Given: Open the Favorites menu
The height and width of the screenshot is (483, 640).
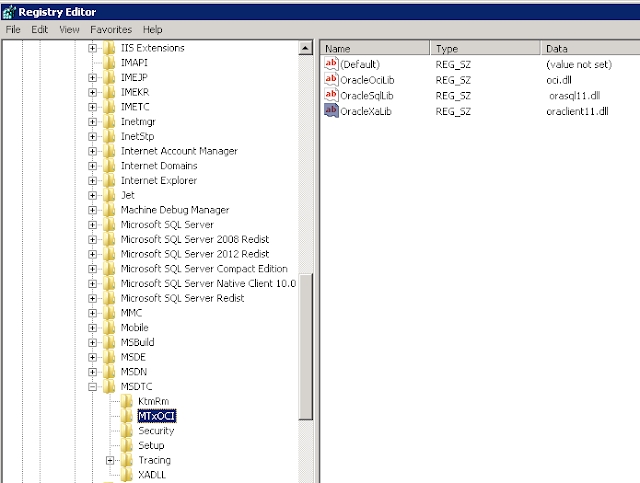Looking at the screenshot, I should pos(111,29).
